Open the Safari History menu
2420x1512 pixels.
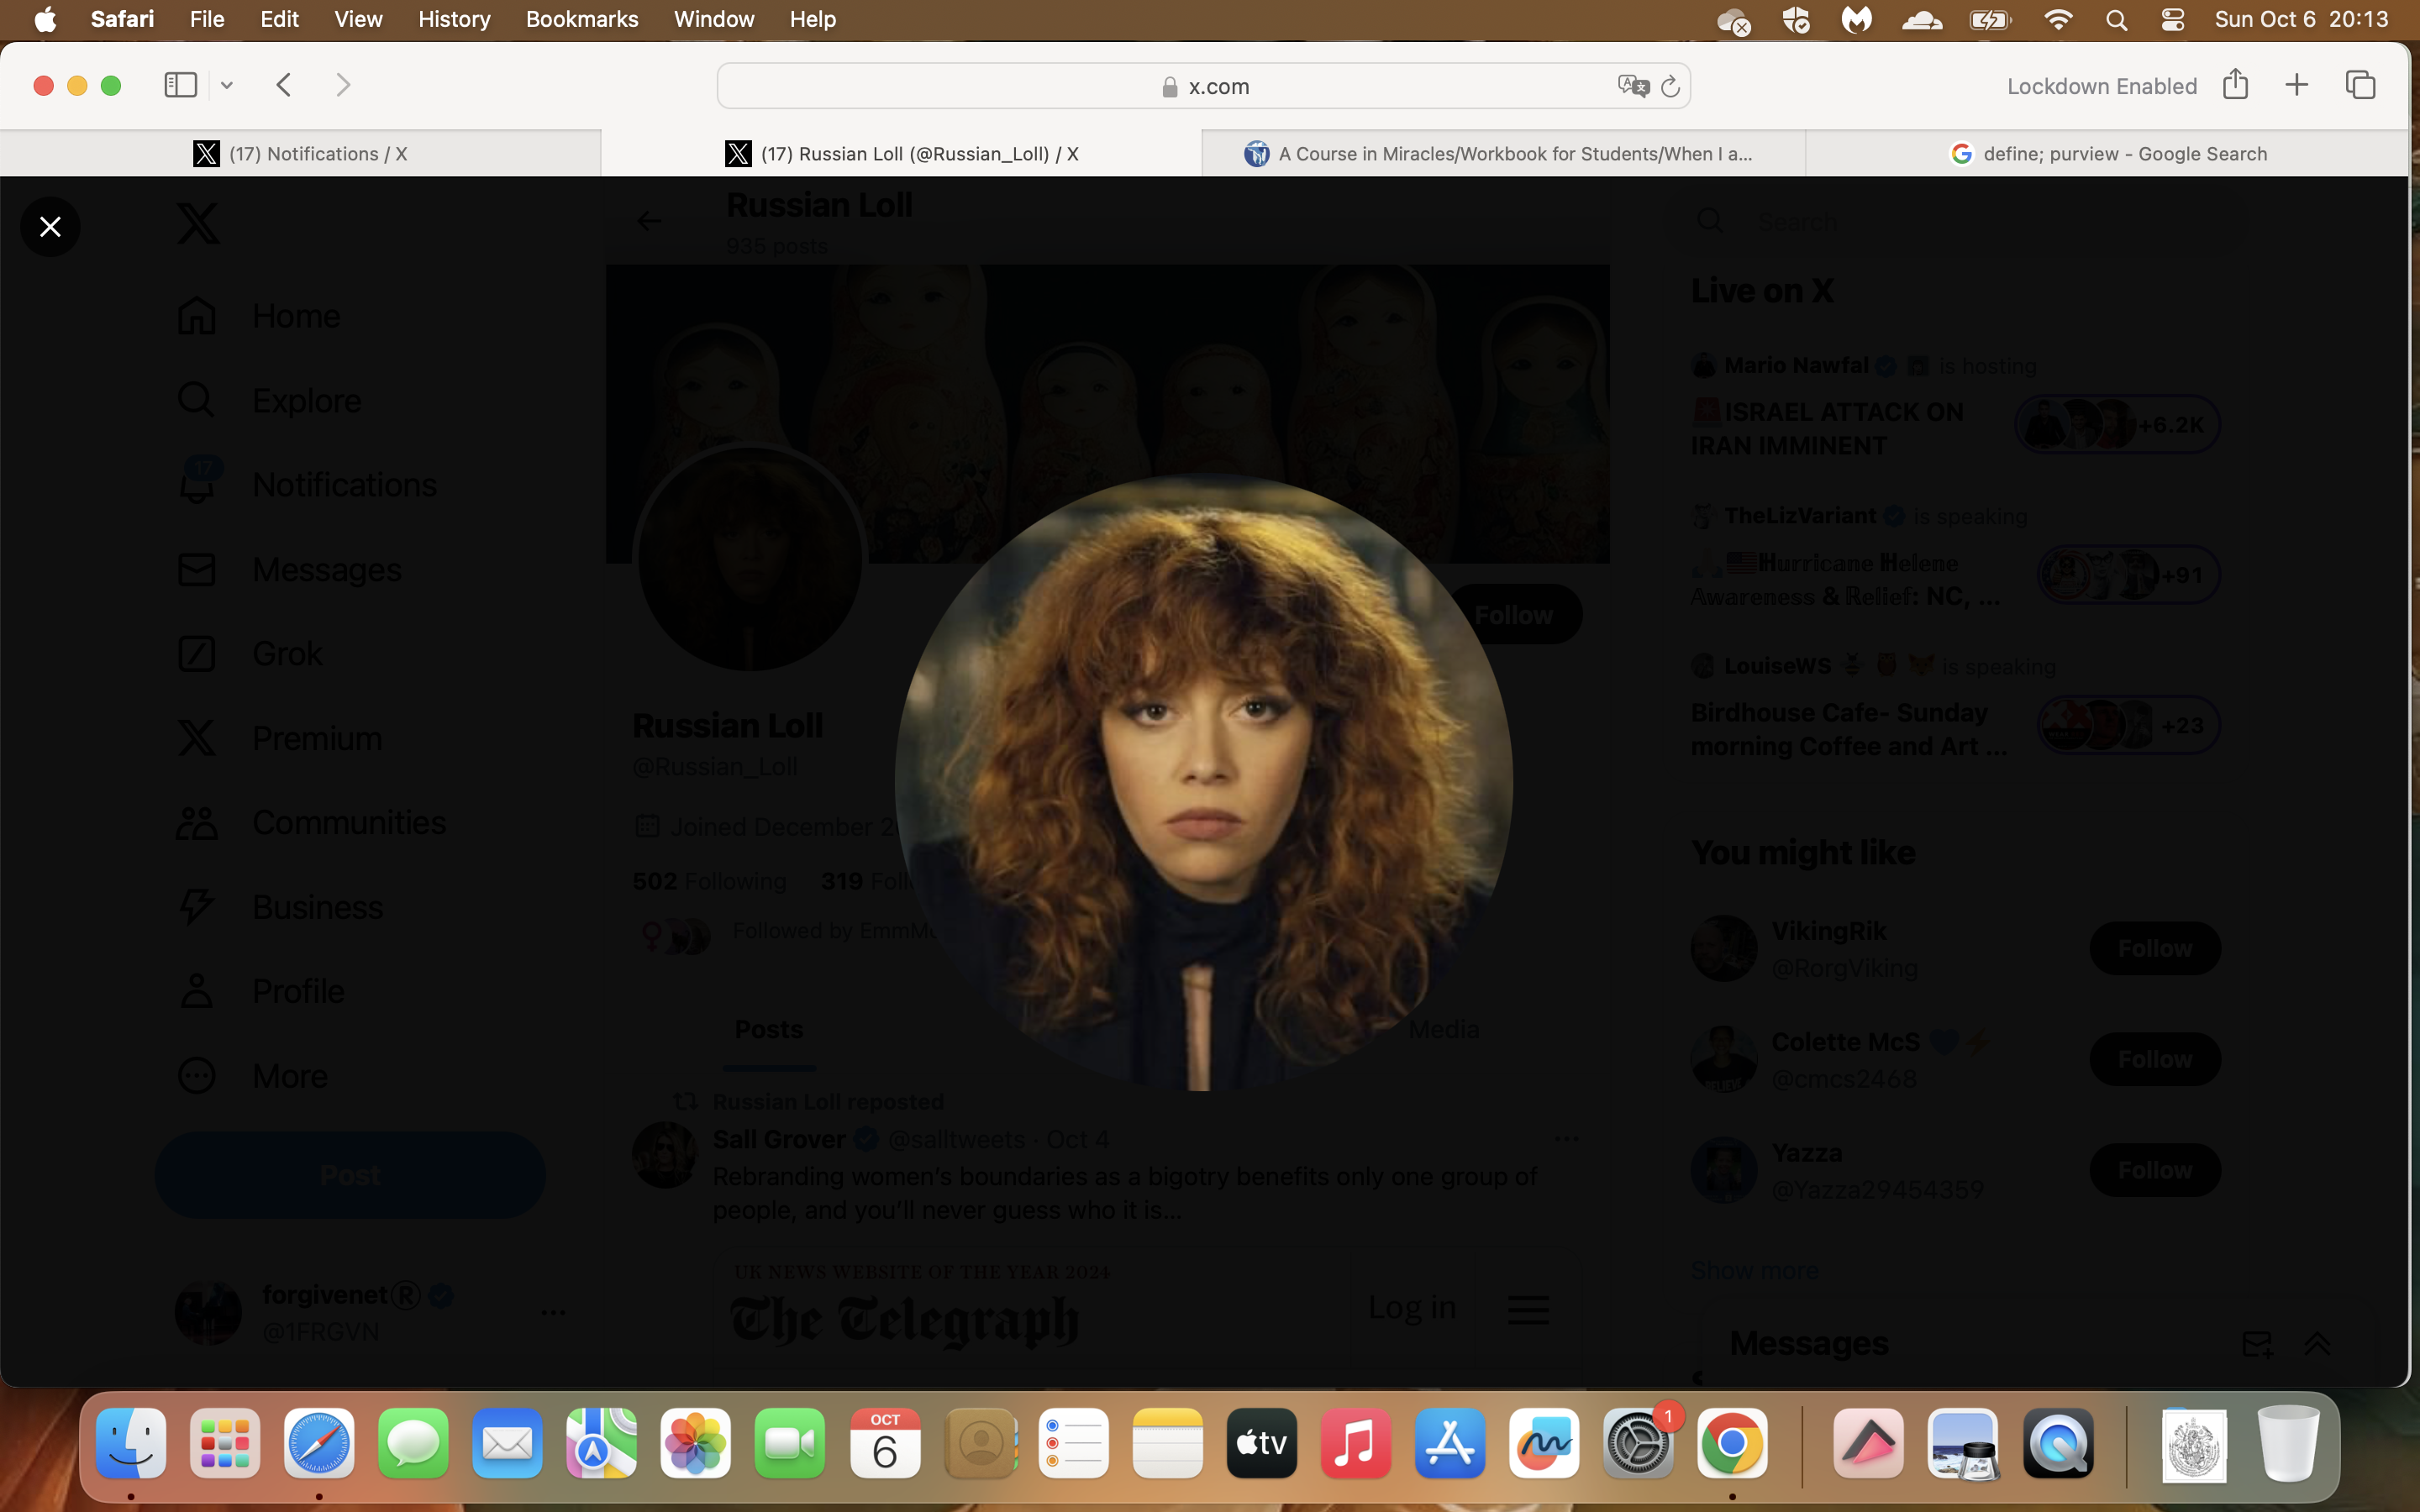pos(454,19)
